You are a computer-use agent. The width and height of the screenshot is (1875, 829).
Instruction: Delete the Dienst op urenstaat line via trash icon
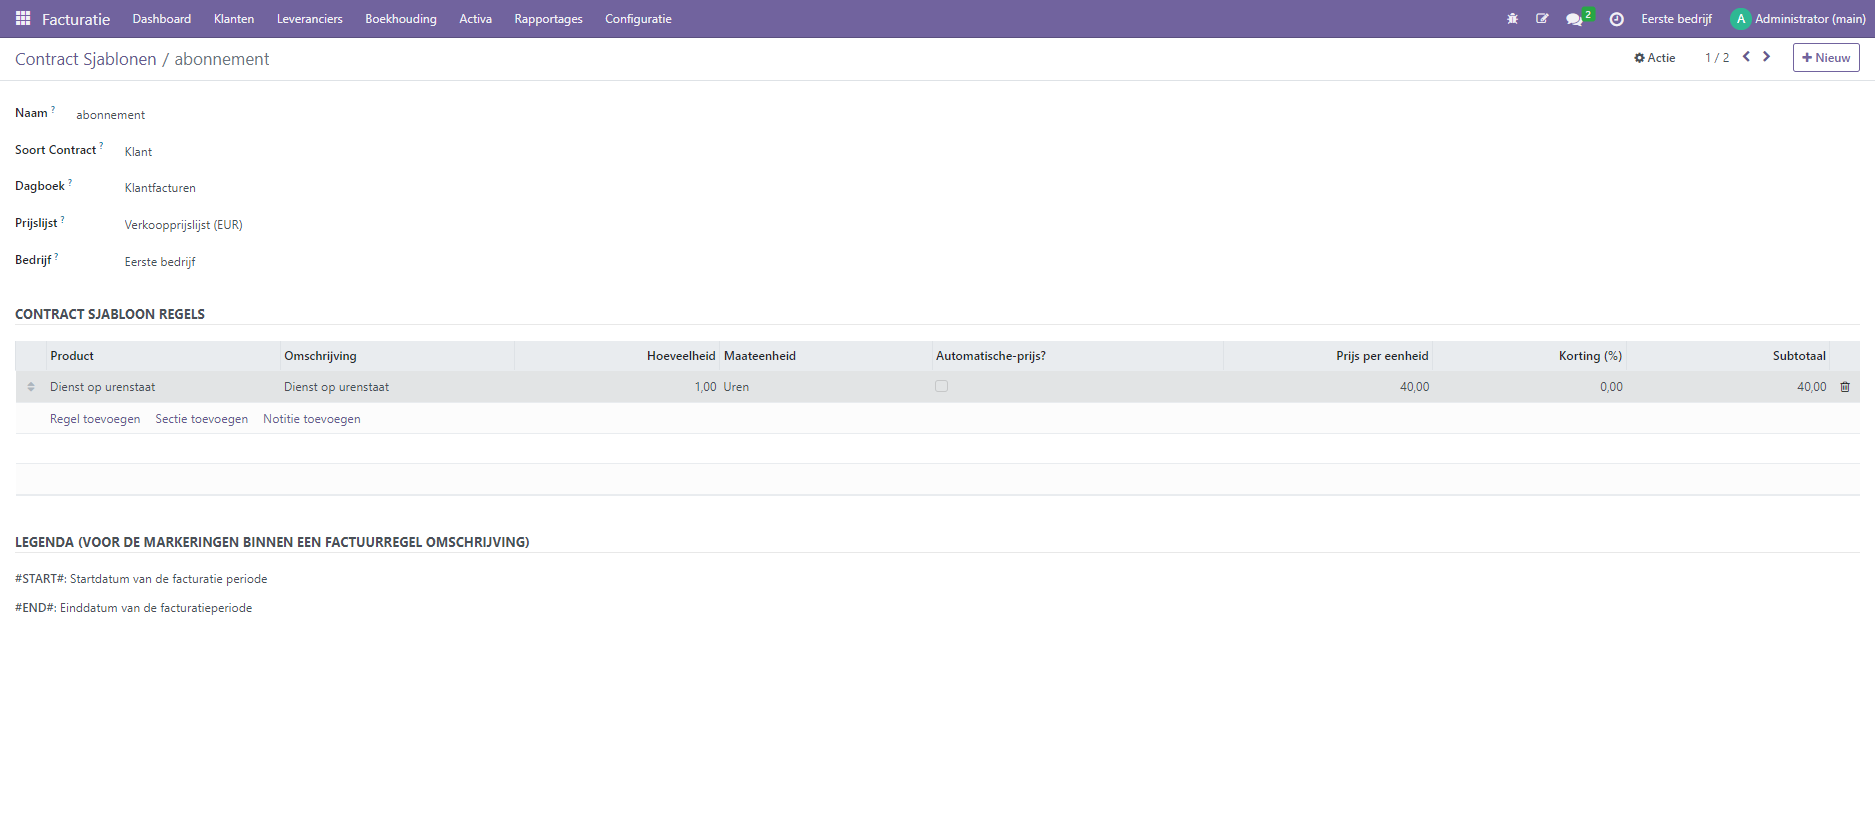pos(1845,387)
